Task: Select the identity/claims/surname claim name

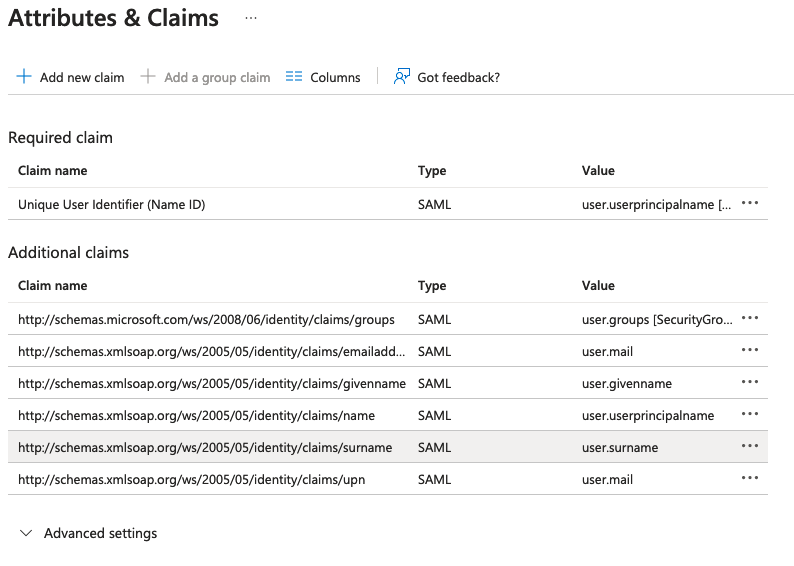Action: [x=205, y=448]
